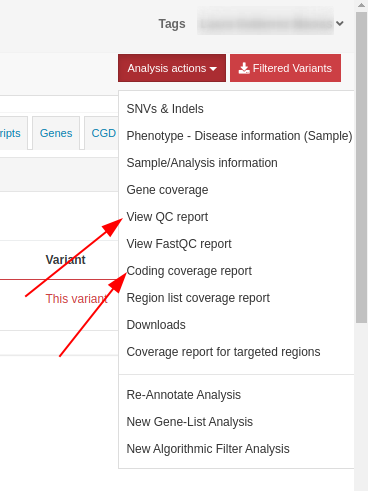
Task: Expand the Tags dropdown chevron
Action: (x=339, y=23)
